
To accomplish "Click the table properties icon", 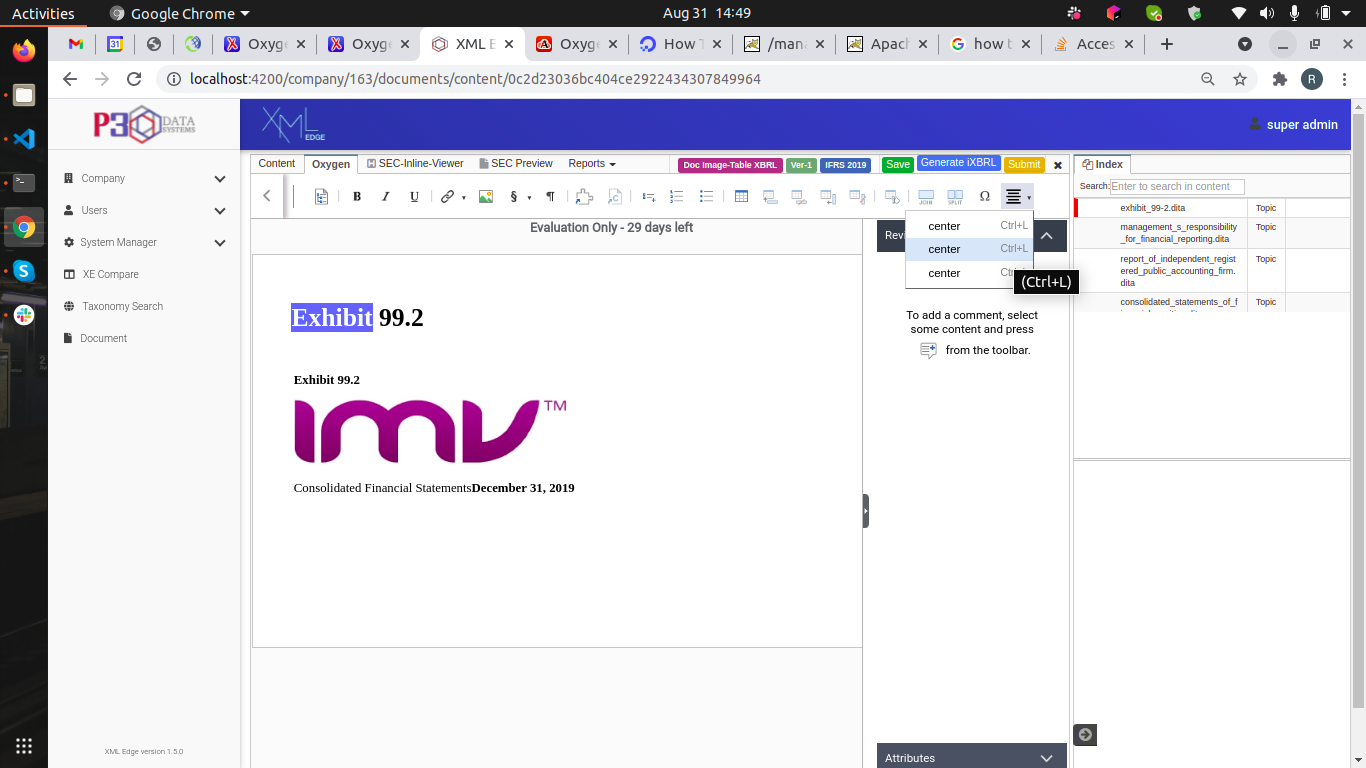I will [892, 196].
